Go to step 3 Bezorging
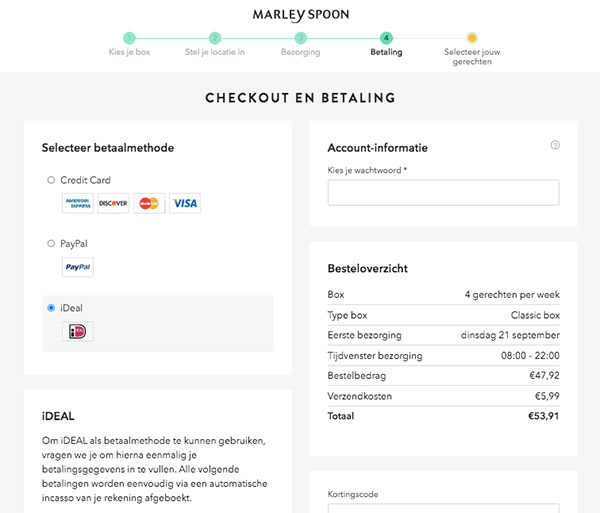The height and width of the screenshot is (513, 600). [300, 38]
